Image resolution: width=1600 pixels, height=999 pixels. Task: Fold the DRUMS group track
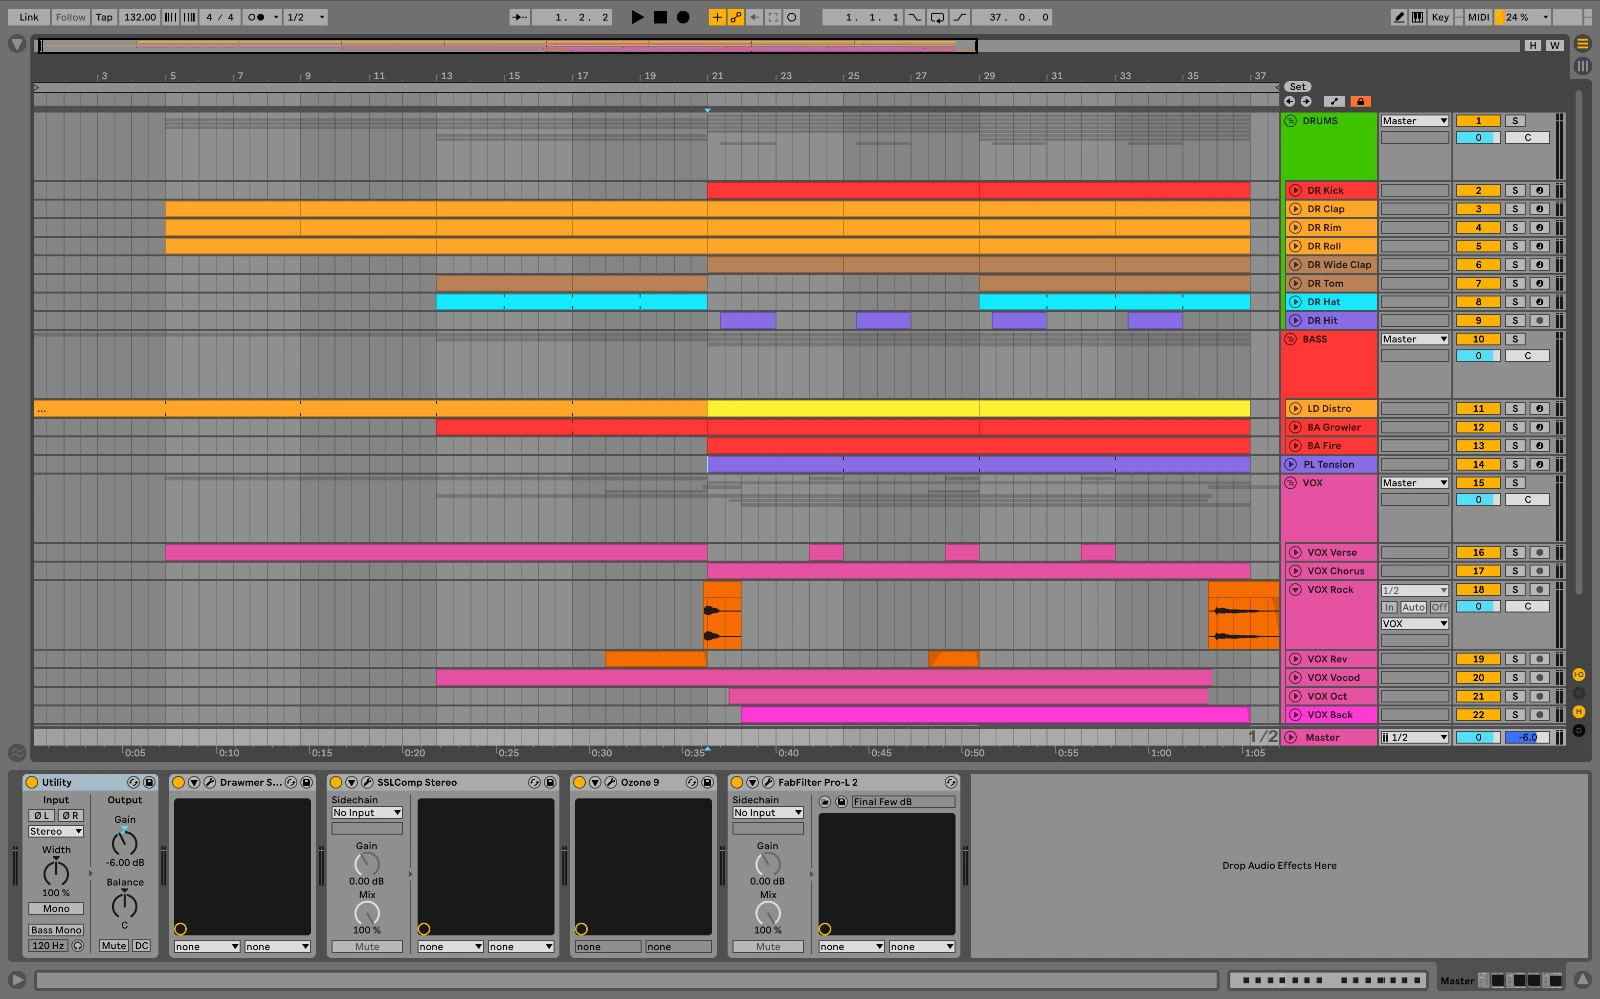pos(1290,121)
